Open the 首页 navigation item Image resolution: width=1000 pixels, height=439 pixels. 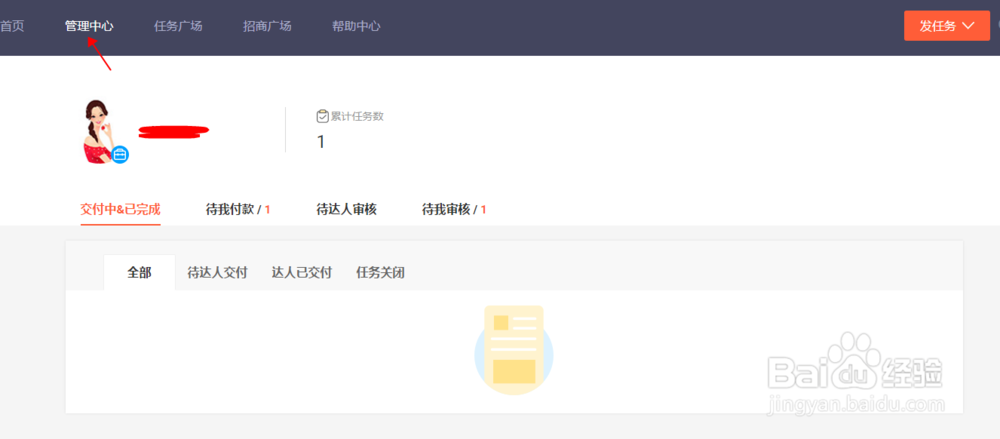12,26
